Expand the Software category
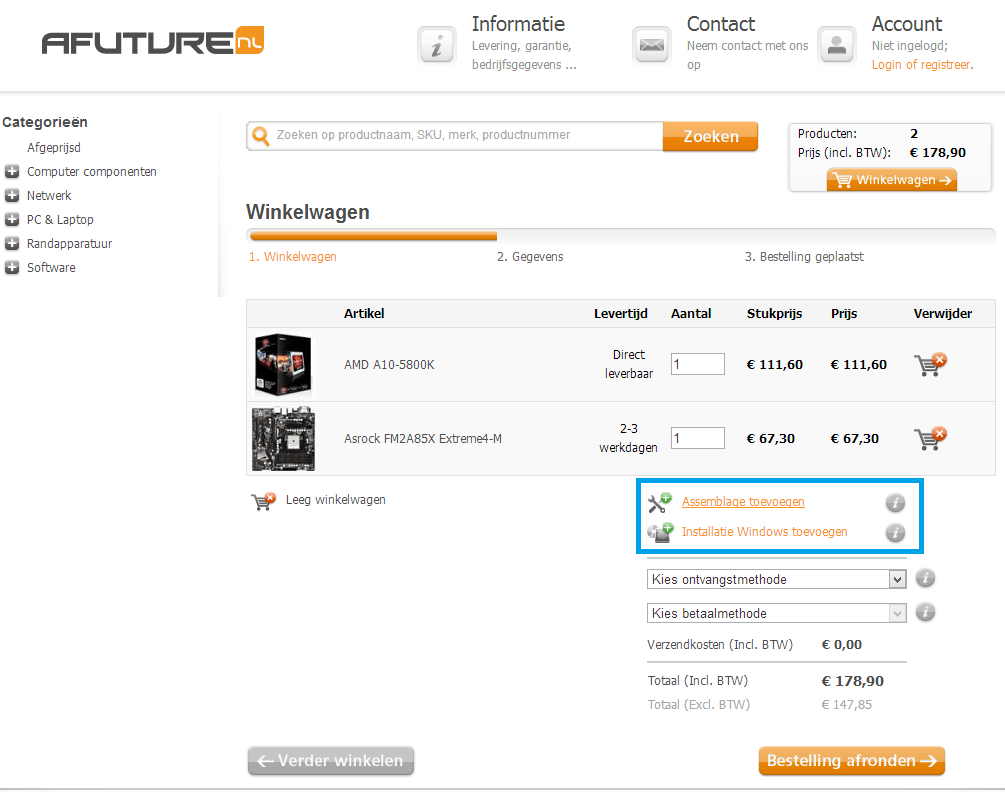This screenshot has width=1005, height=801. click(12, 267)
